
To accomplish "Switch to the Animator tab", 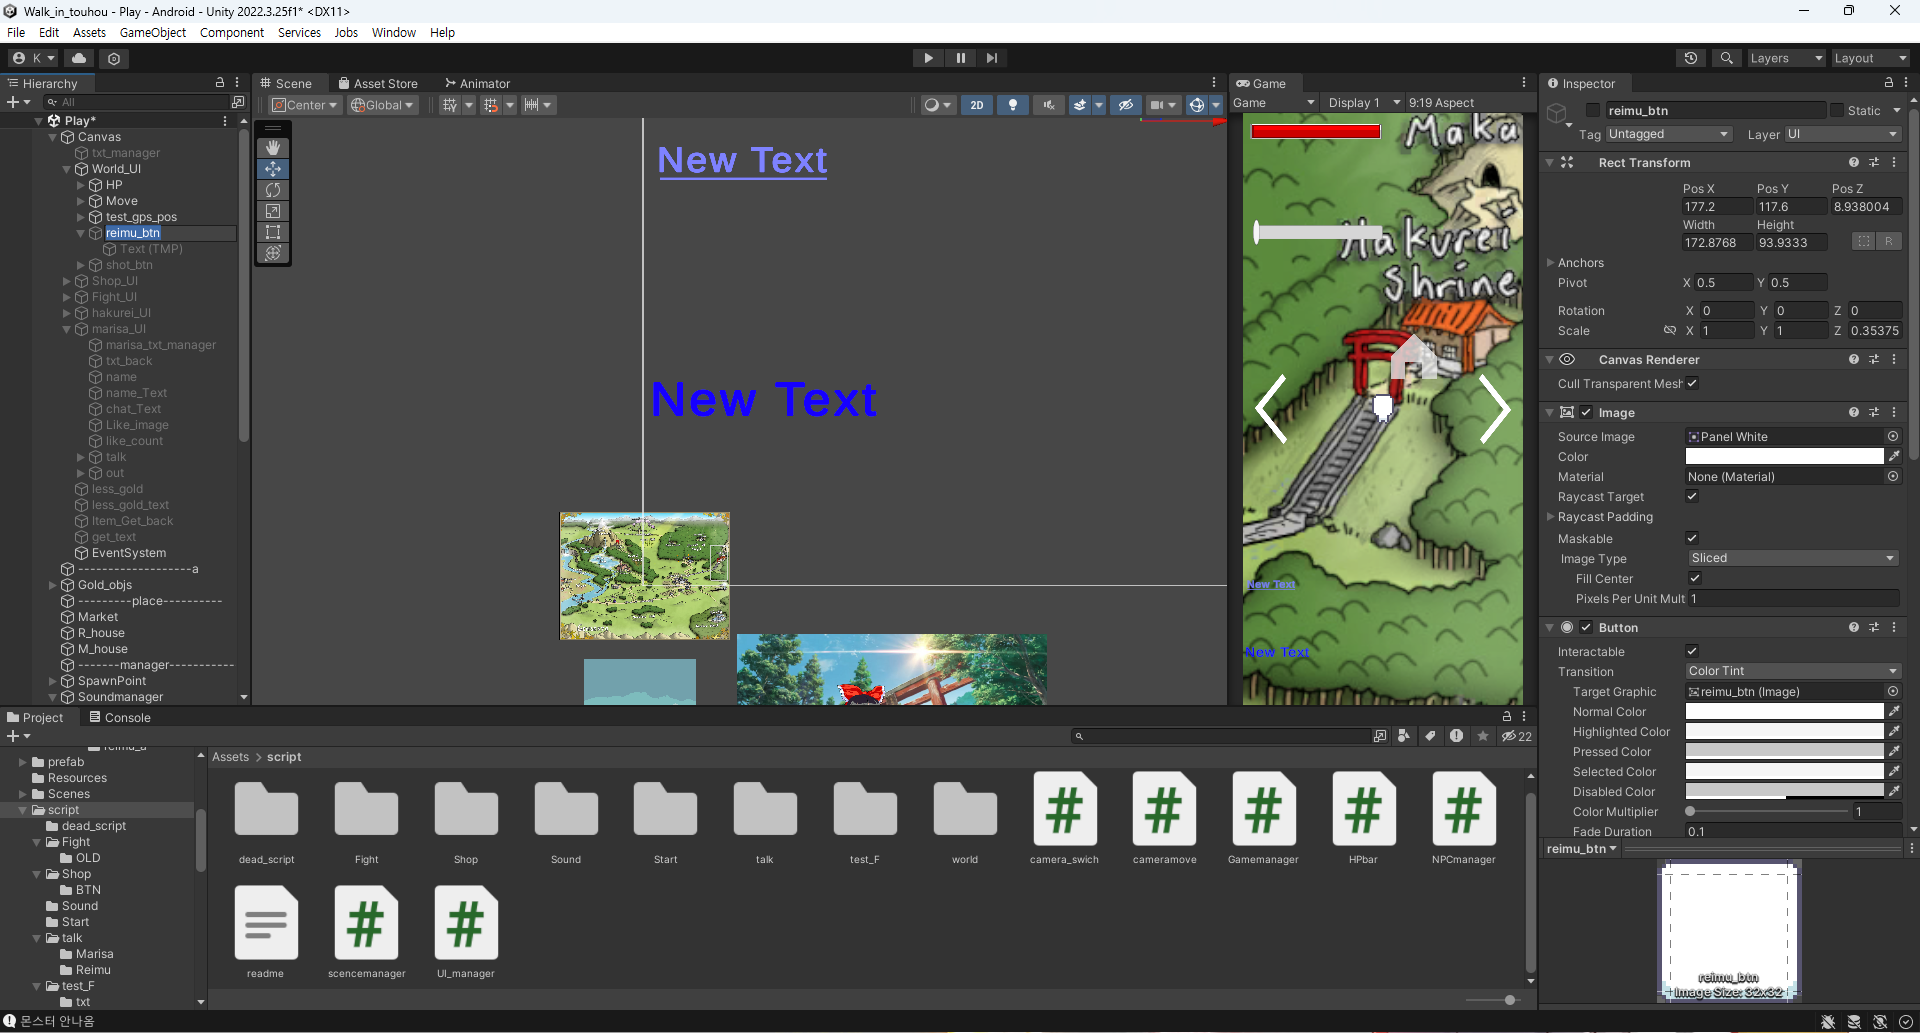I will coord(478,84).
